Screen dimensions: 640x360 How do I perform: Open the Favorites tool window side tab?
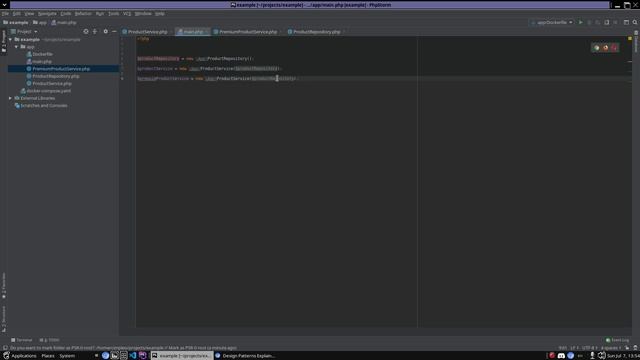tap(4, 285)
